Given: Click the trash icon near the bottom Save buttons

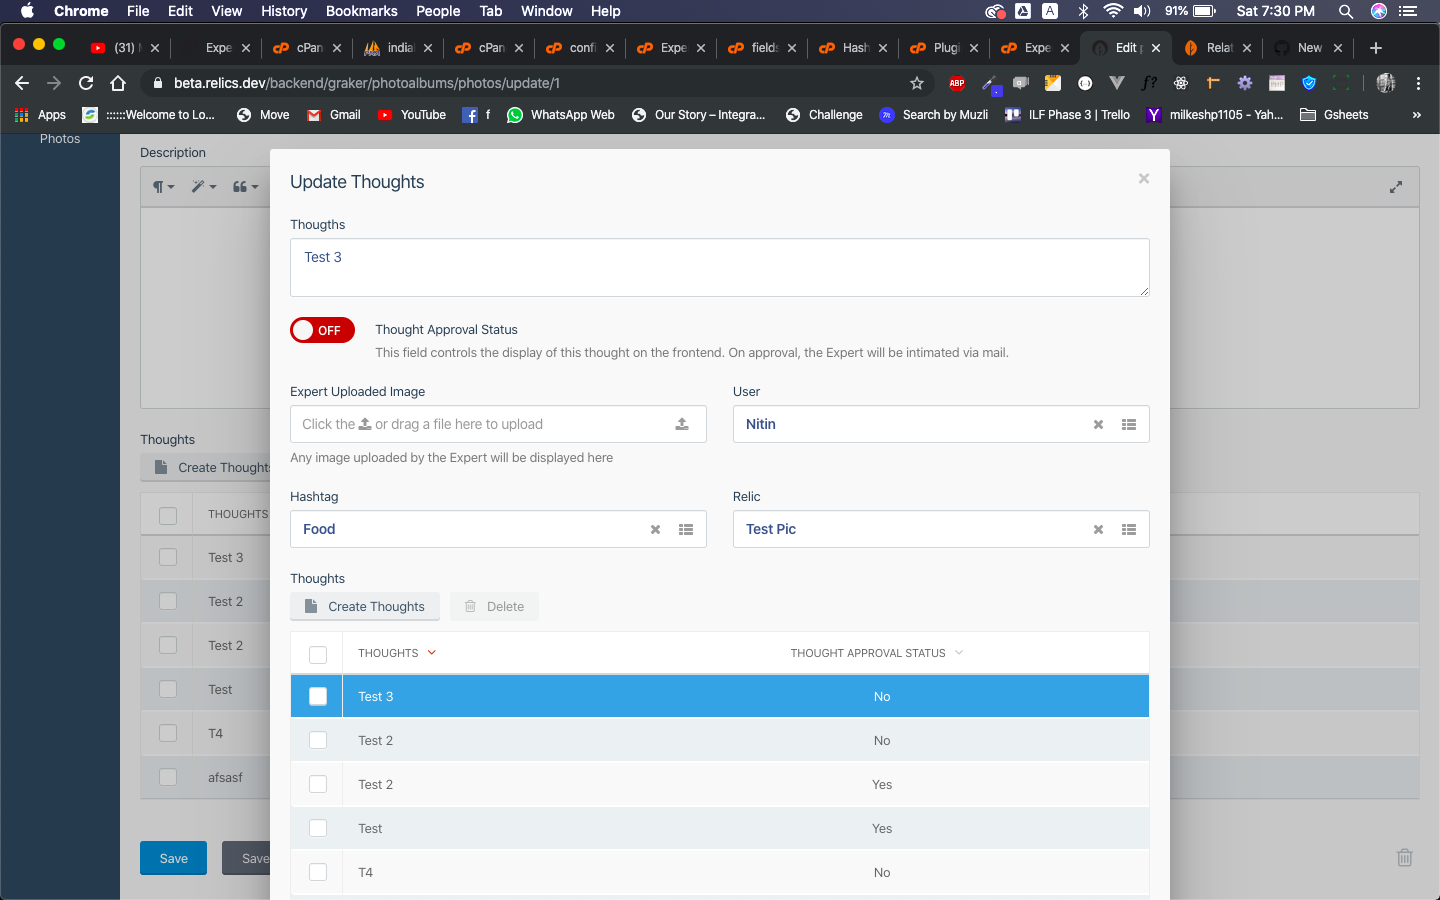Looking at the screenshot, I should [1404, 857].
